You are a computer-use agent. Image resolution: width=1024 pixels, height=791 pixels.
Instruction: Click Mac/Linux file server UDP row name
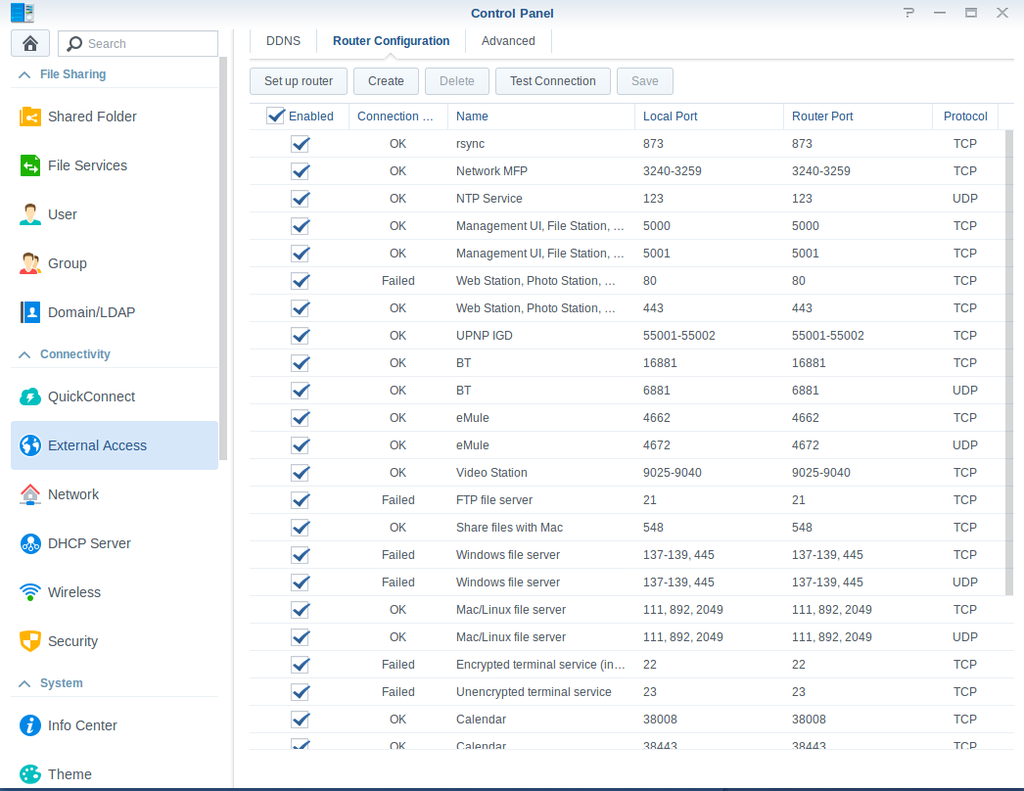511,638
